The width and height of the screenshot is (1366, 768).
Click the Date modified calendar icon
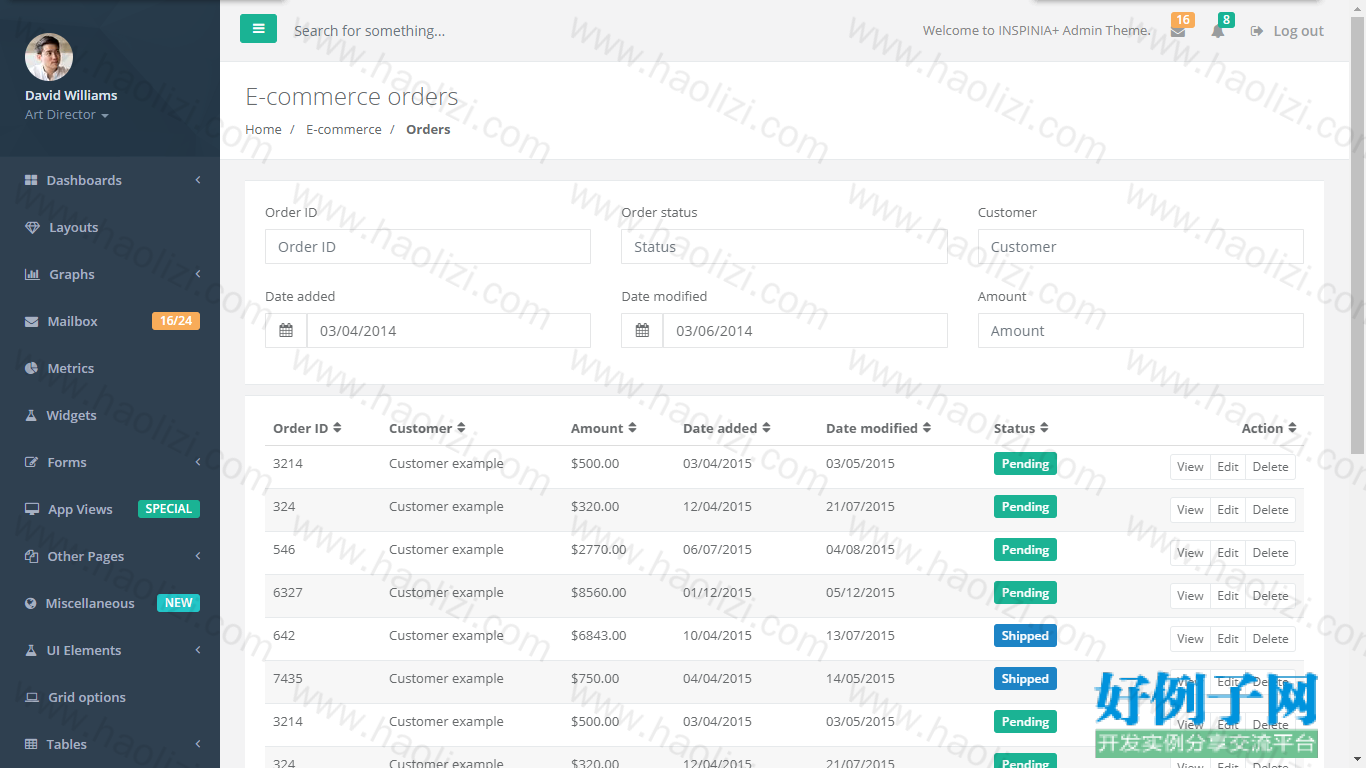642,331
